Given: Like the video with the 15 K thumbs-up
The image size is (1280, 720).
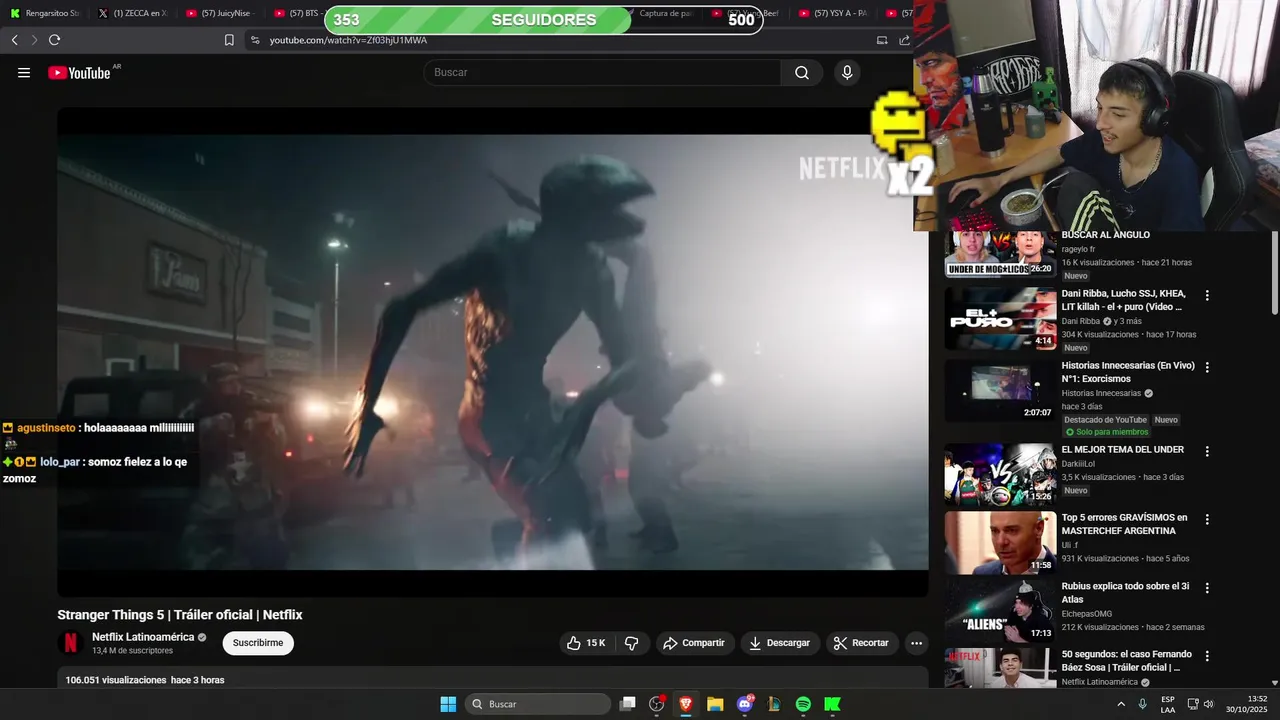Looking at the screenshot, I should [586, 643].
